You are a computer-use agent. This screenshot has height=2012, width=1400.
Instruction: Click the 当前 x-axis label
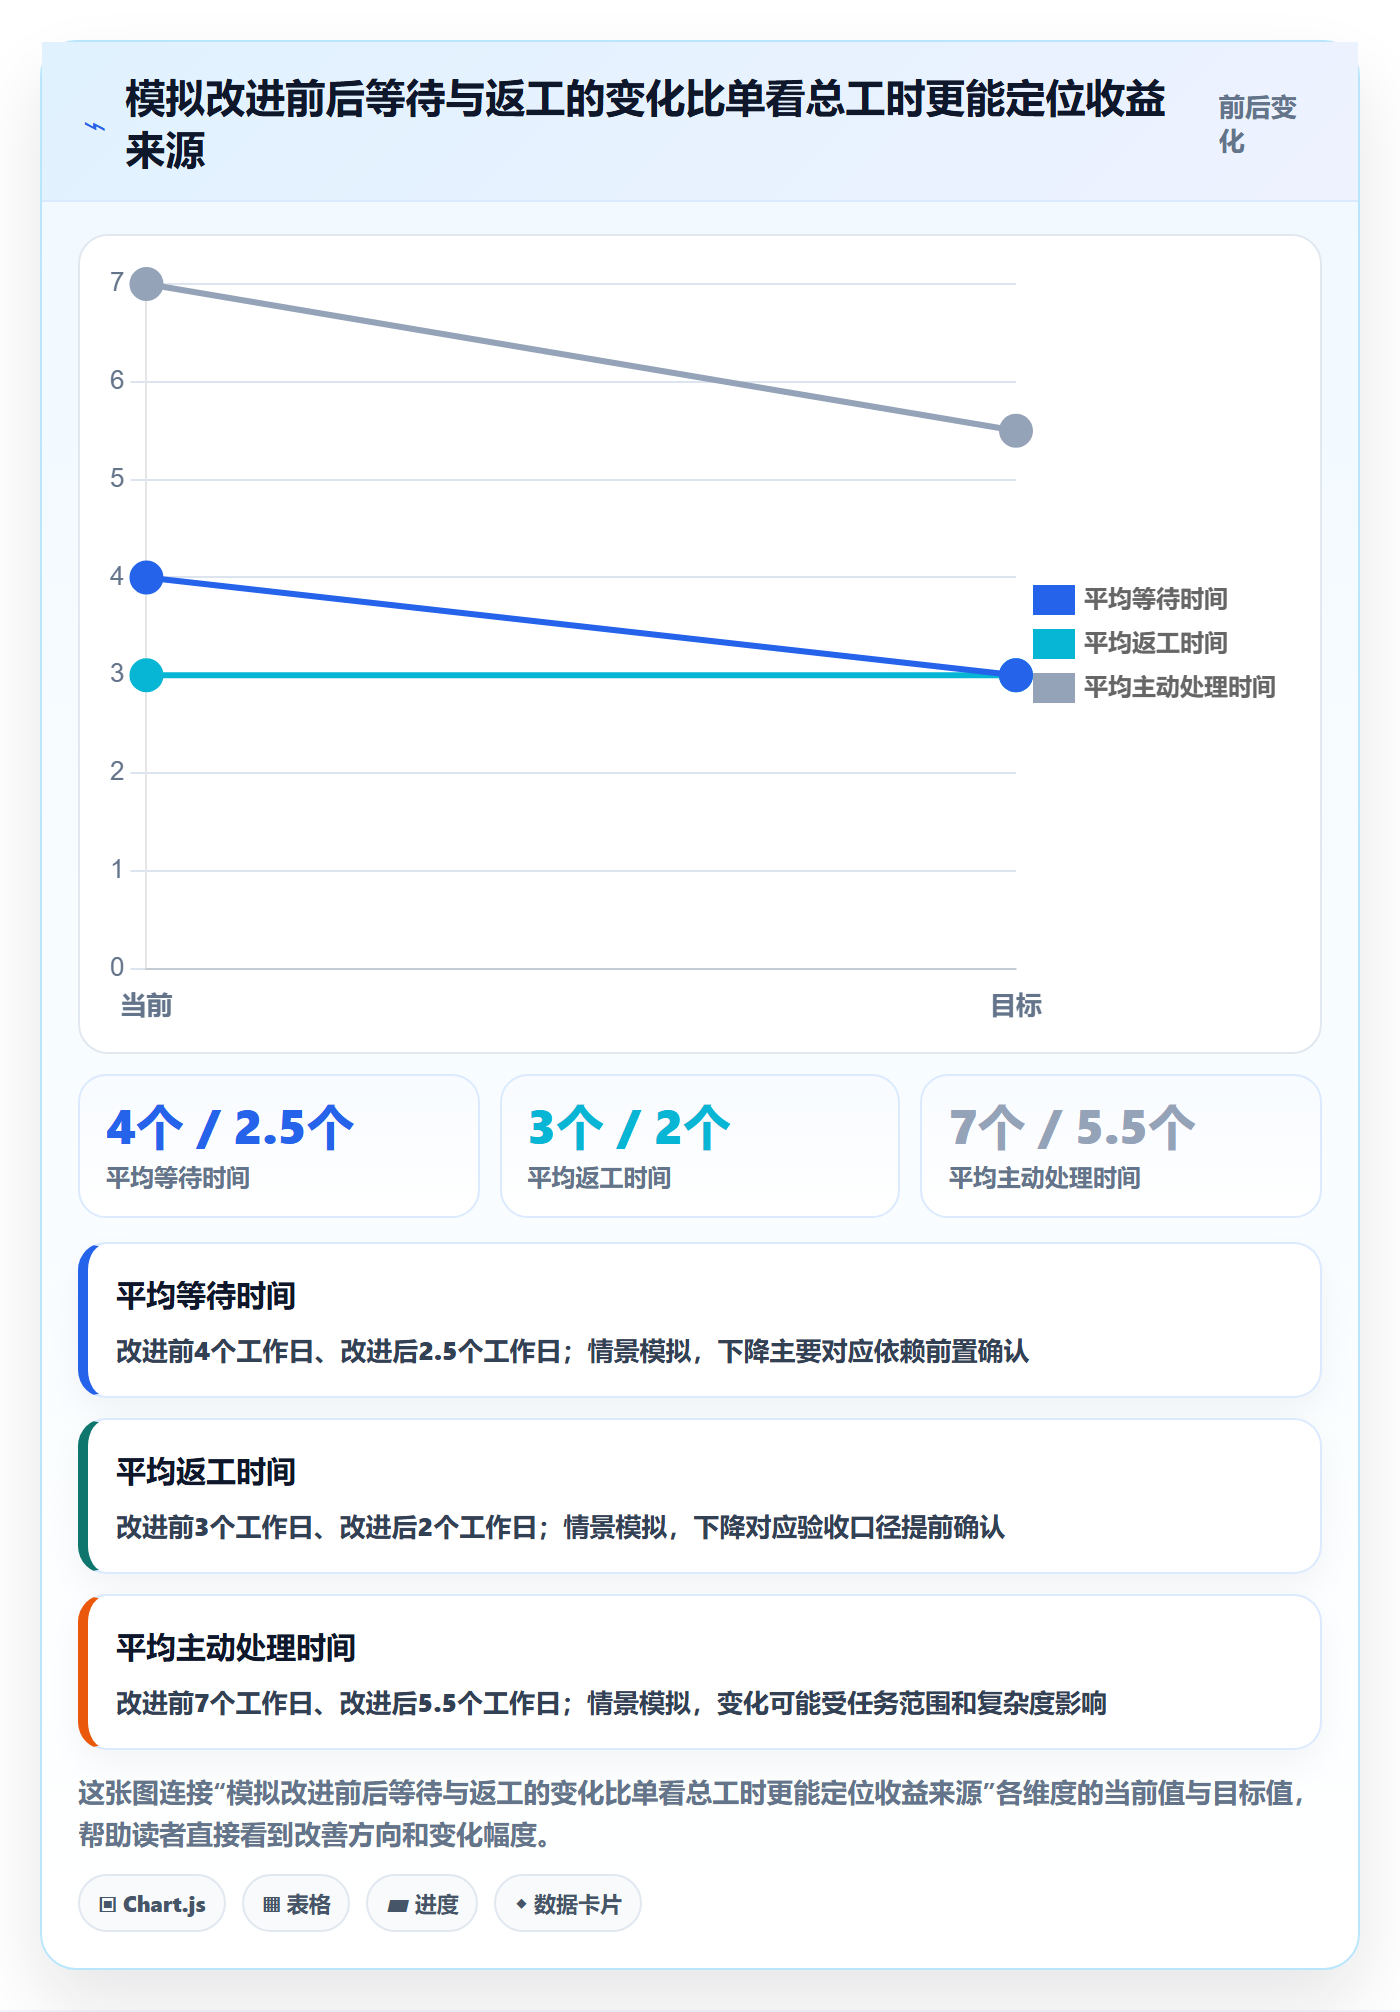click(x=147, y=1005)
